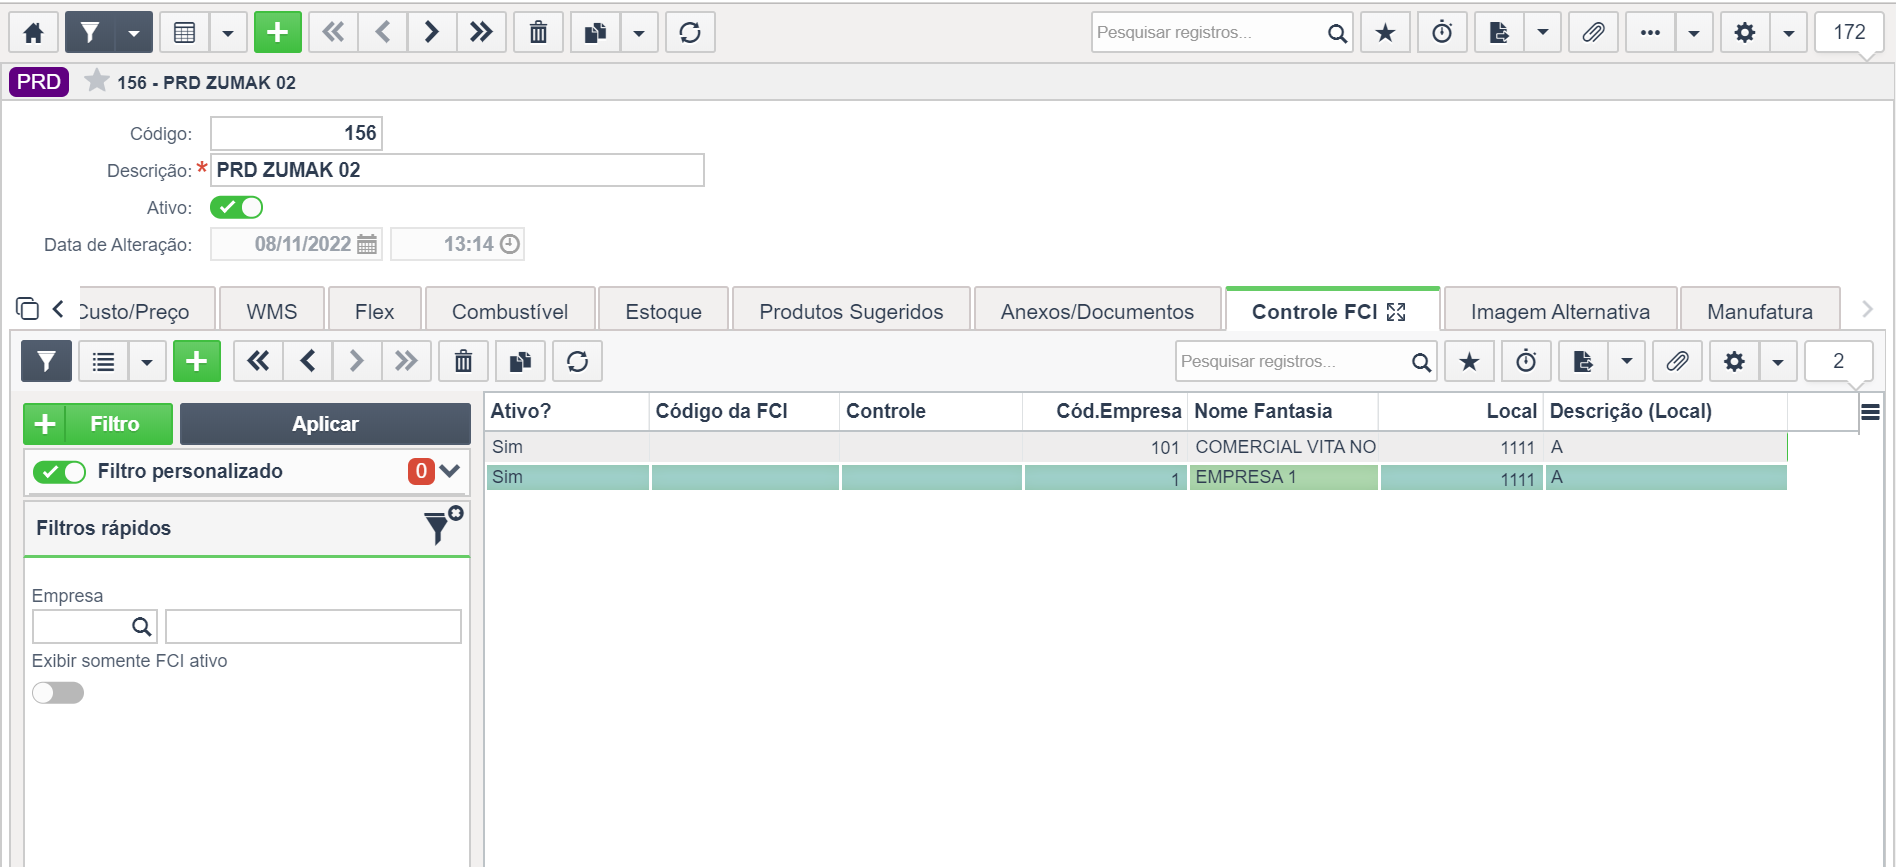Go to previous record in top toolbar
This screenshot has width=1896, height=867.
[x=382, y=33]
